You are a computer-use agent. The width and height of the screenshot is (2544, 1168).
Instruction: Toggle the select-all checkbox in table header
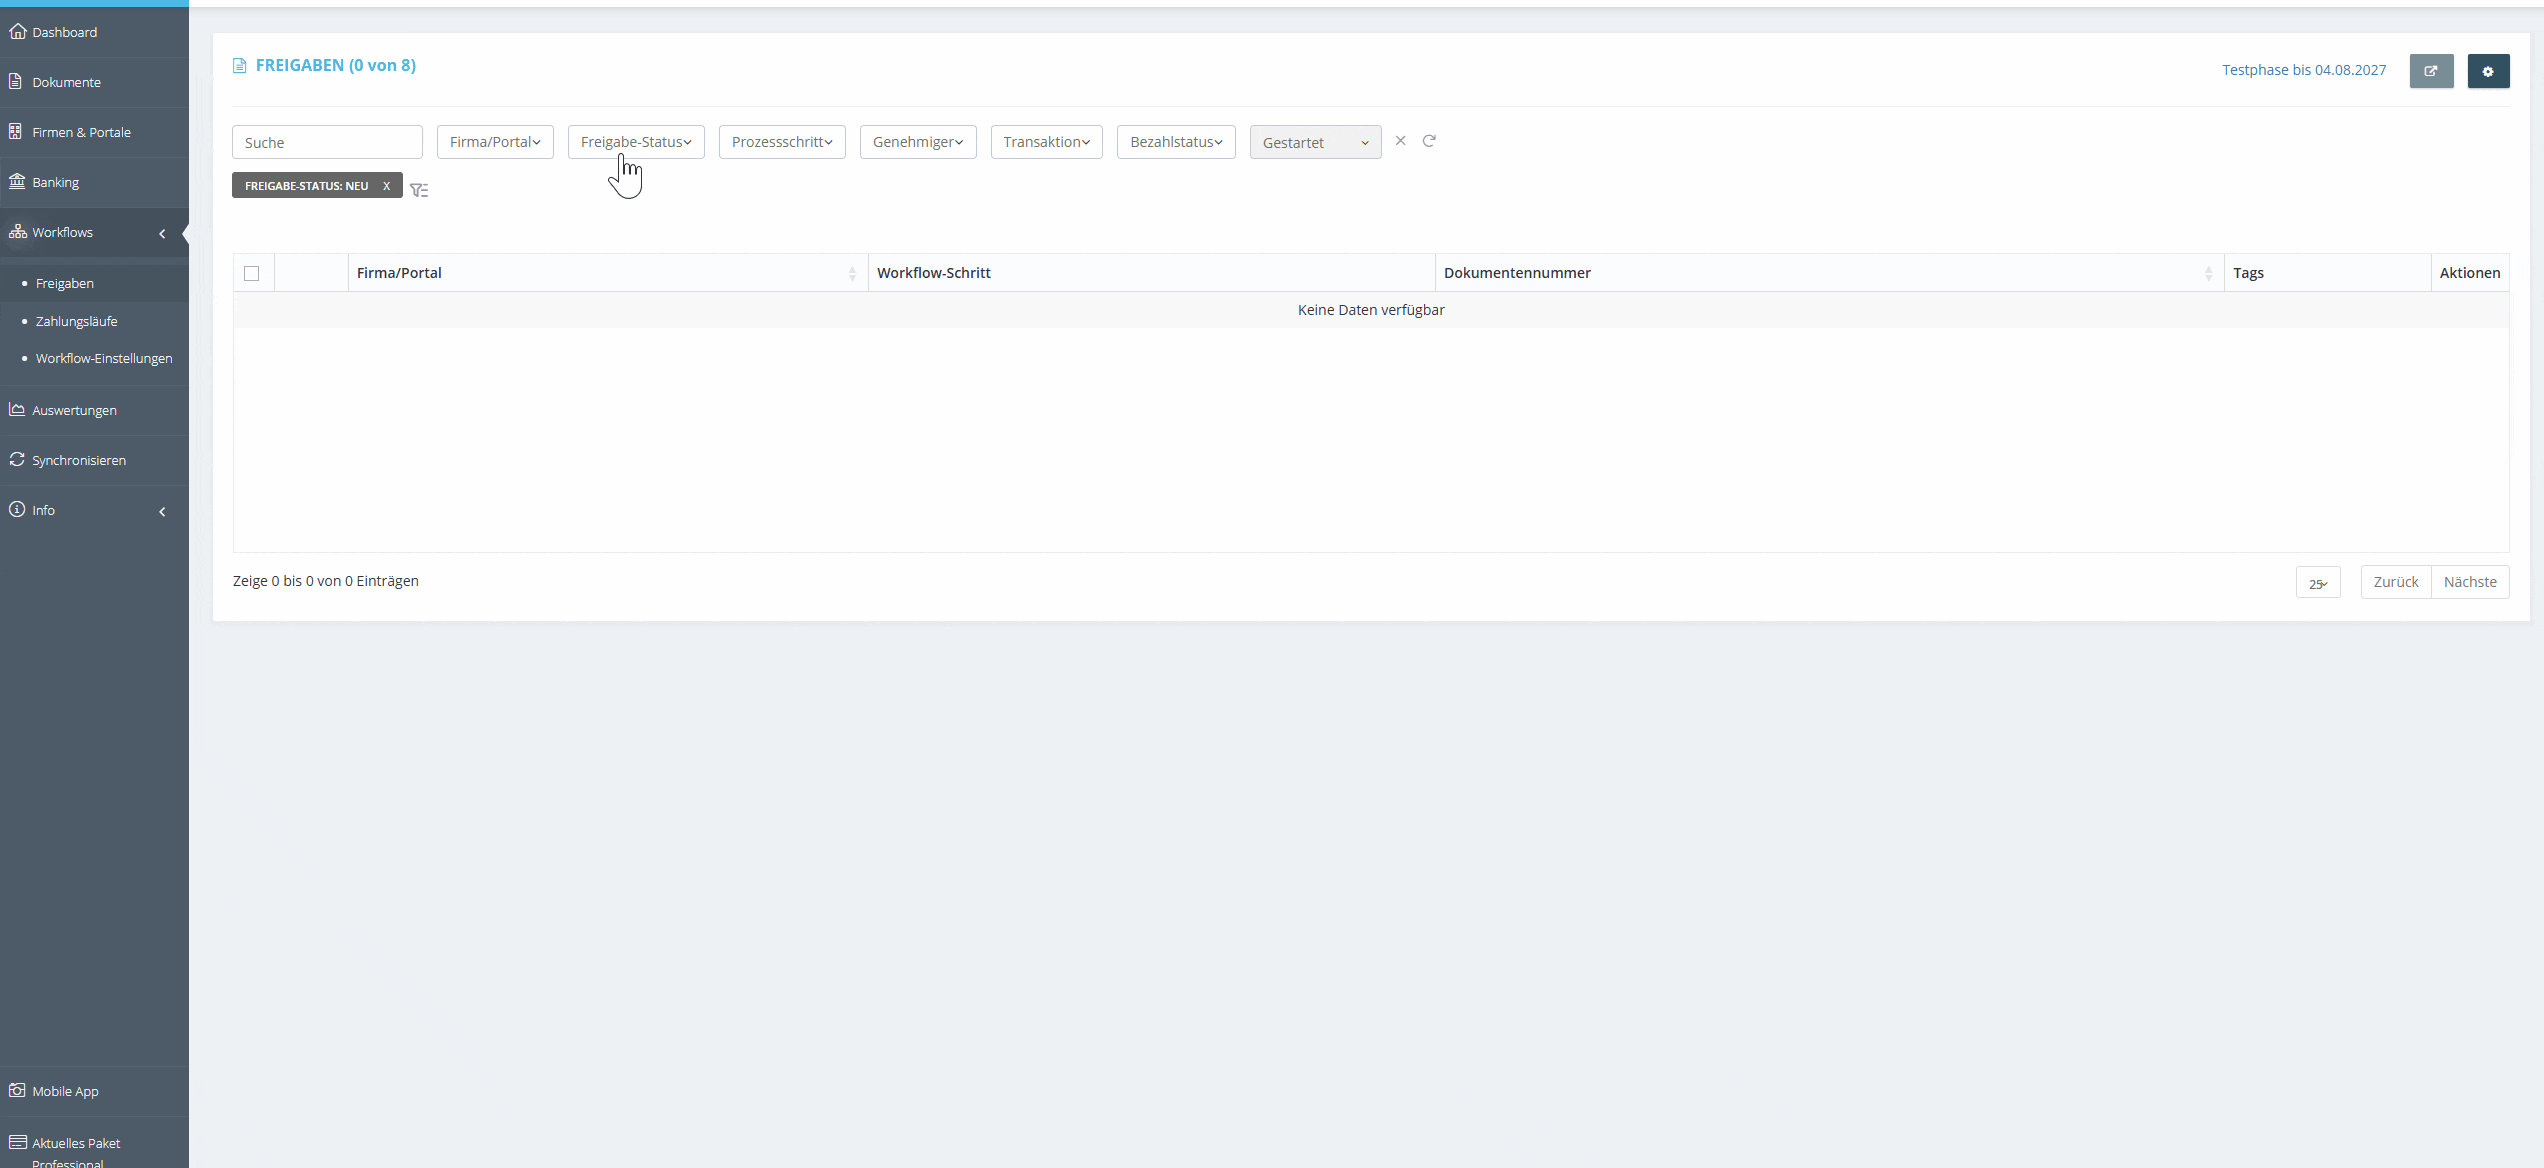[252, 273]
